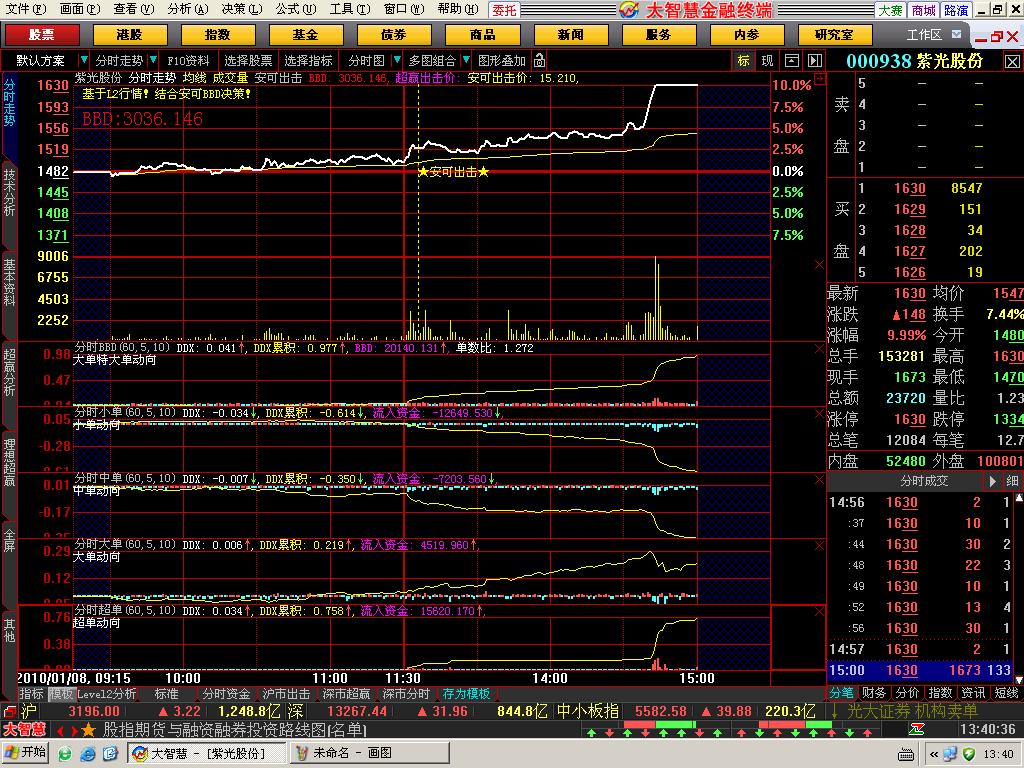The height and width of the screenshot is (768, 1024).
Task: Click the right arrow beside 分时成交 header
Action: point(993,481)
